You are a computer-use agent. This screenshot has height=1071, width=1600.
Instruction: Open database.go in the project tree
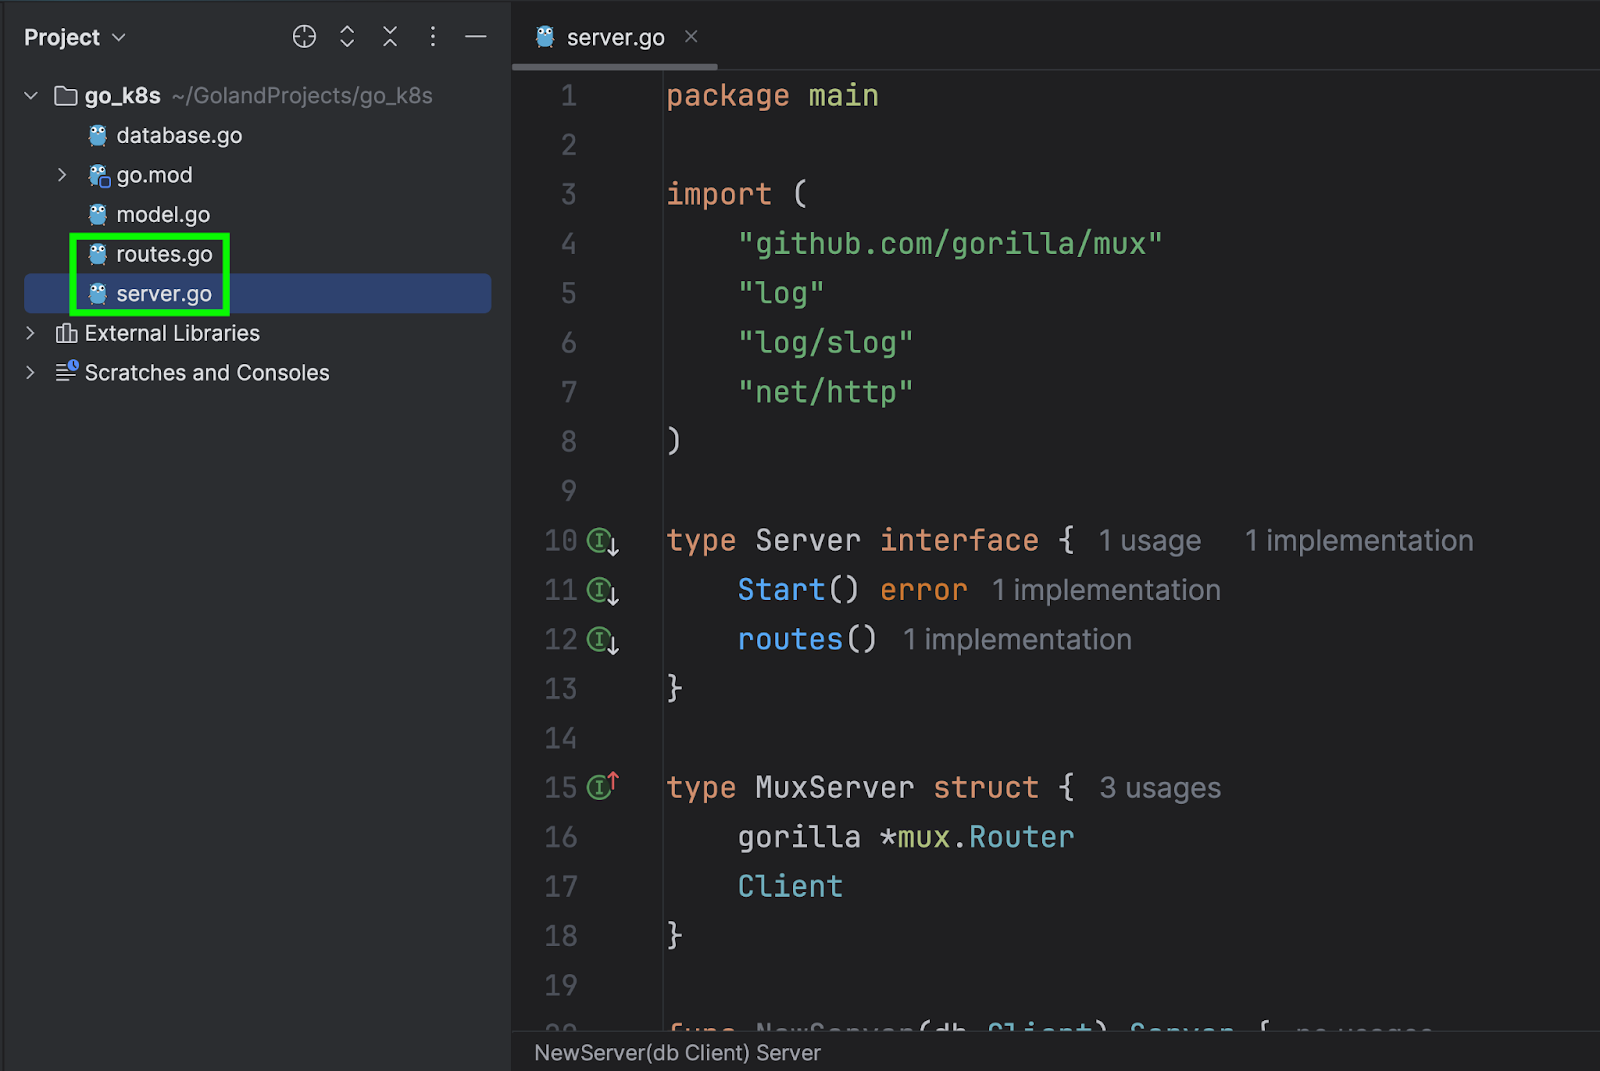179,136
